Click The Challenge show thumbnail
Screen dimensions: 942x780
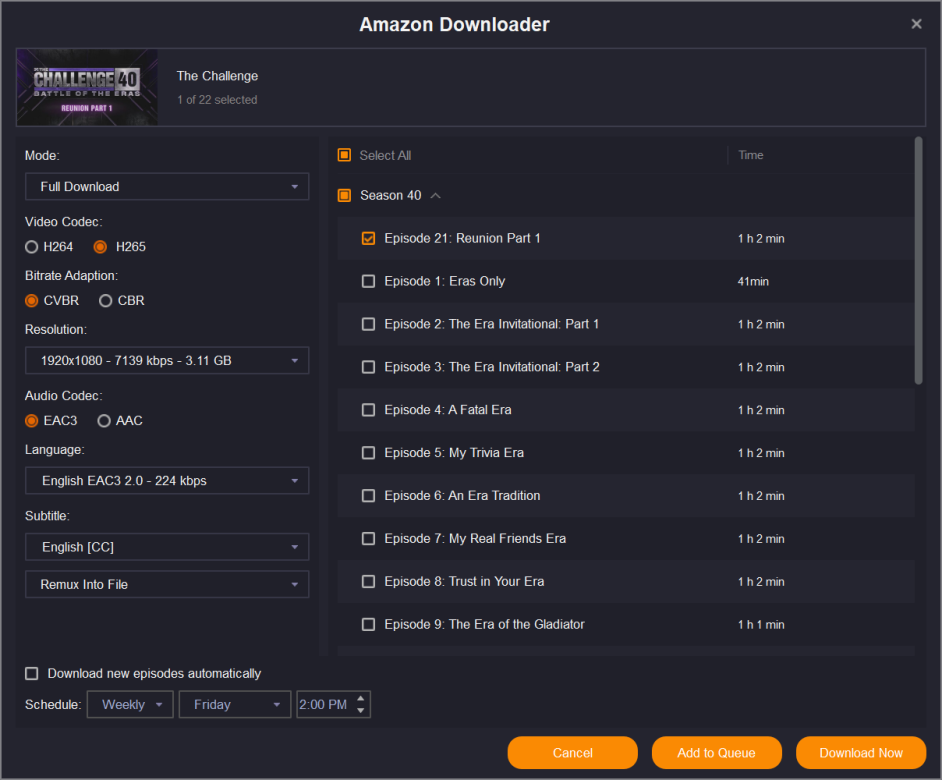(87, 88)
